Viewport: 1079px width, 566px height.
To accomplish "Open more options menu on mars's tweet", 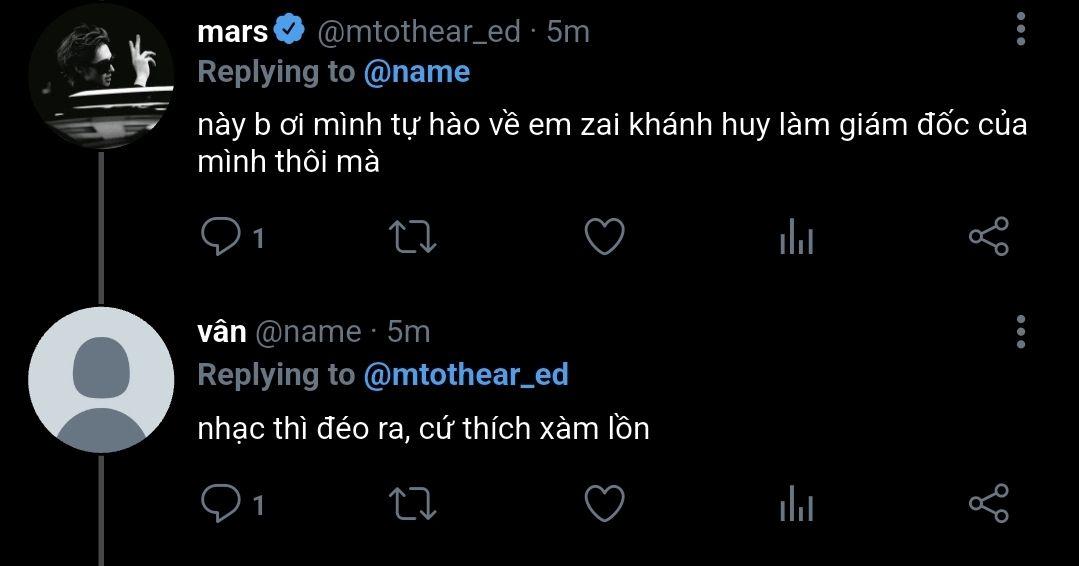I will coord(1021,29).
